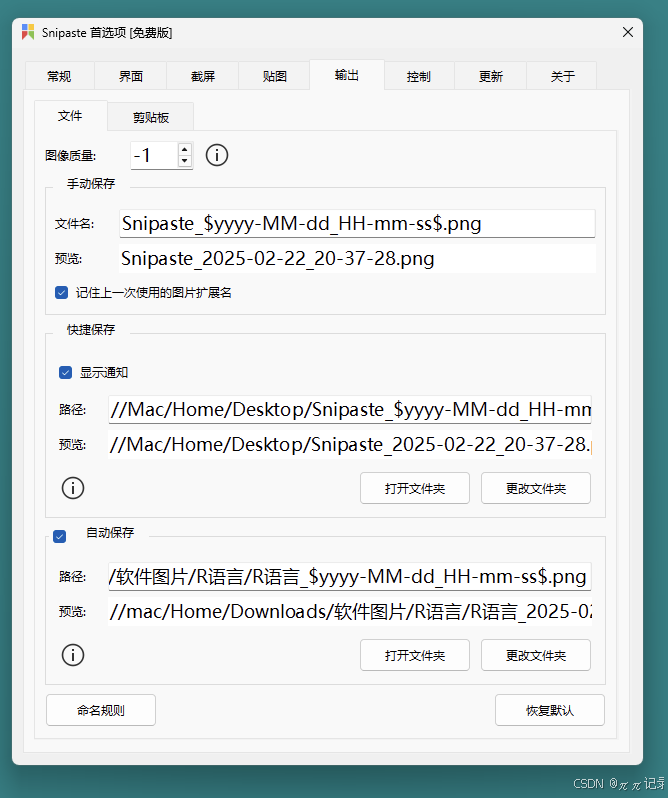Click 更改文件夹 in 快捷保存 section
Viewport: 668px width, 798px height.
click(x=536, y=489)
